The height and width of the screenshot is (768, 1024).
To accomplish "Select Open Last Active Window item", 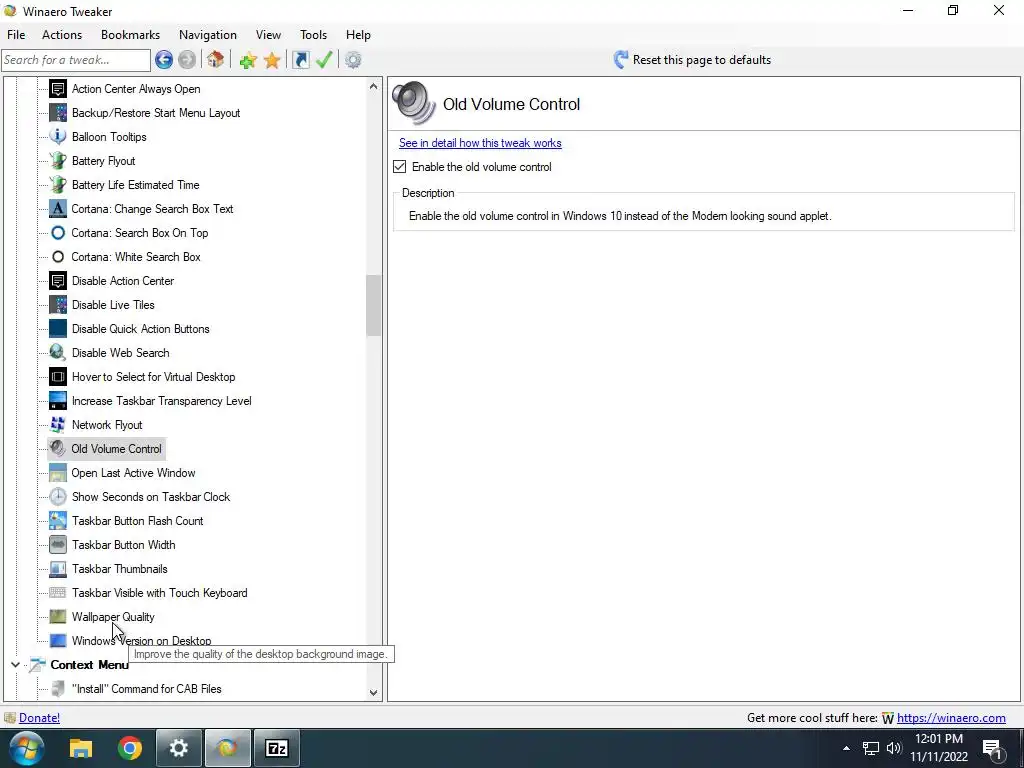I will click(133, 473).
